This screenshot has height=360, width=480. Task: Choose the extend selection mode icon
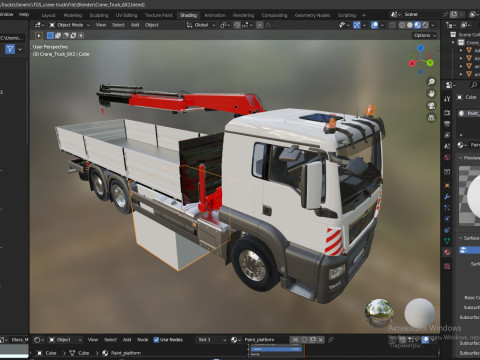point(58,35)
